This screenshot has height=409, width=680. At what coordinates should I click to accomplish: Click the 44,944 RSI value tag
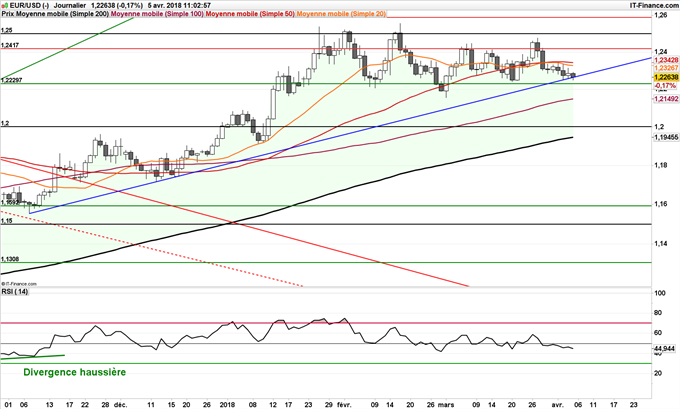pos(664,348)
